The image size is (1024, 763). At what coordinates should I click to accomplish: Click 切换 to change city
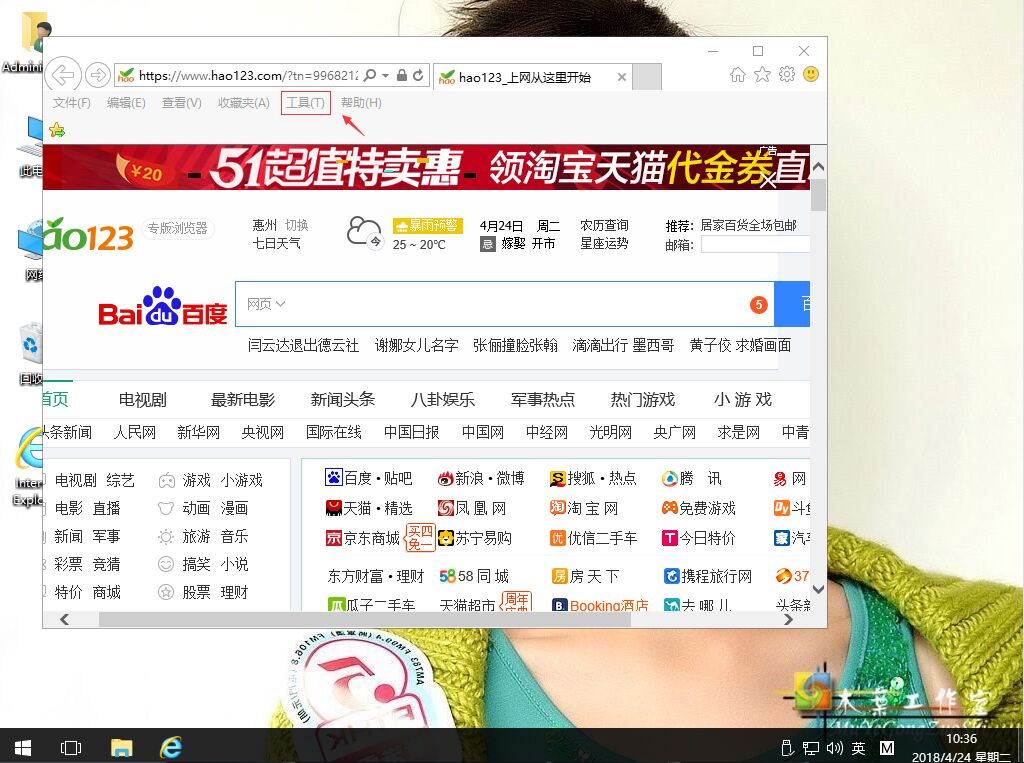click(296, 225)
